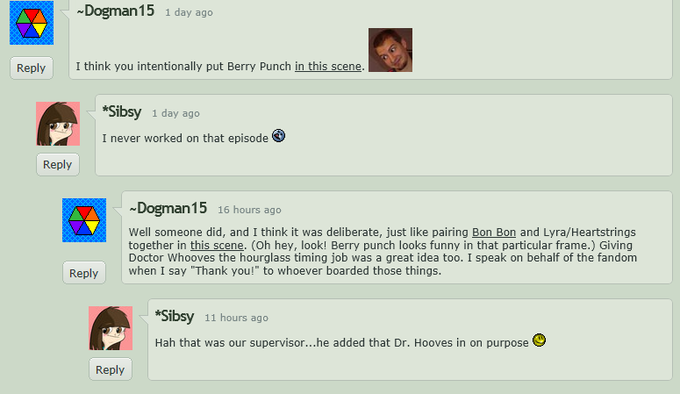Visit *Sibsy username on 11 hours ago comment

174,316
